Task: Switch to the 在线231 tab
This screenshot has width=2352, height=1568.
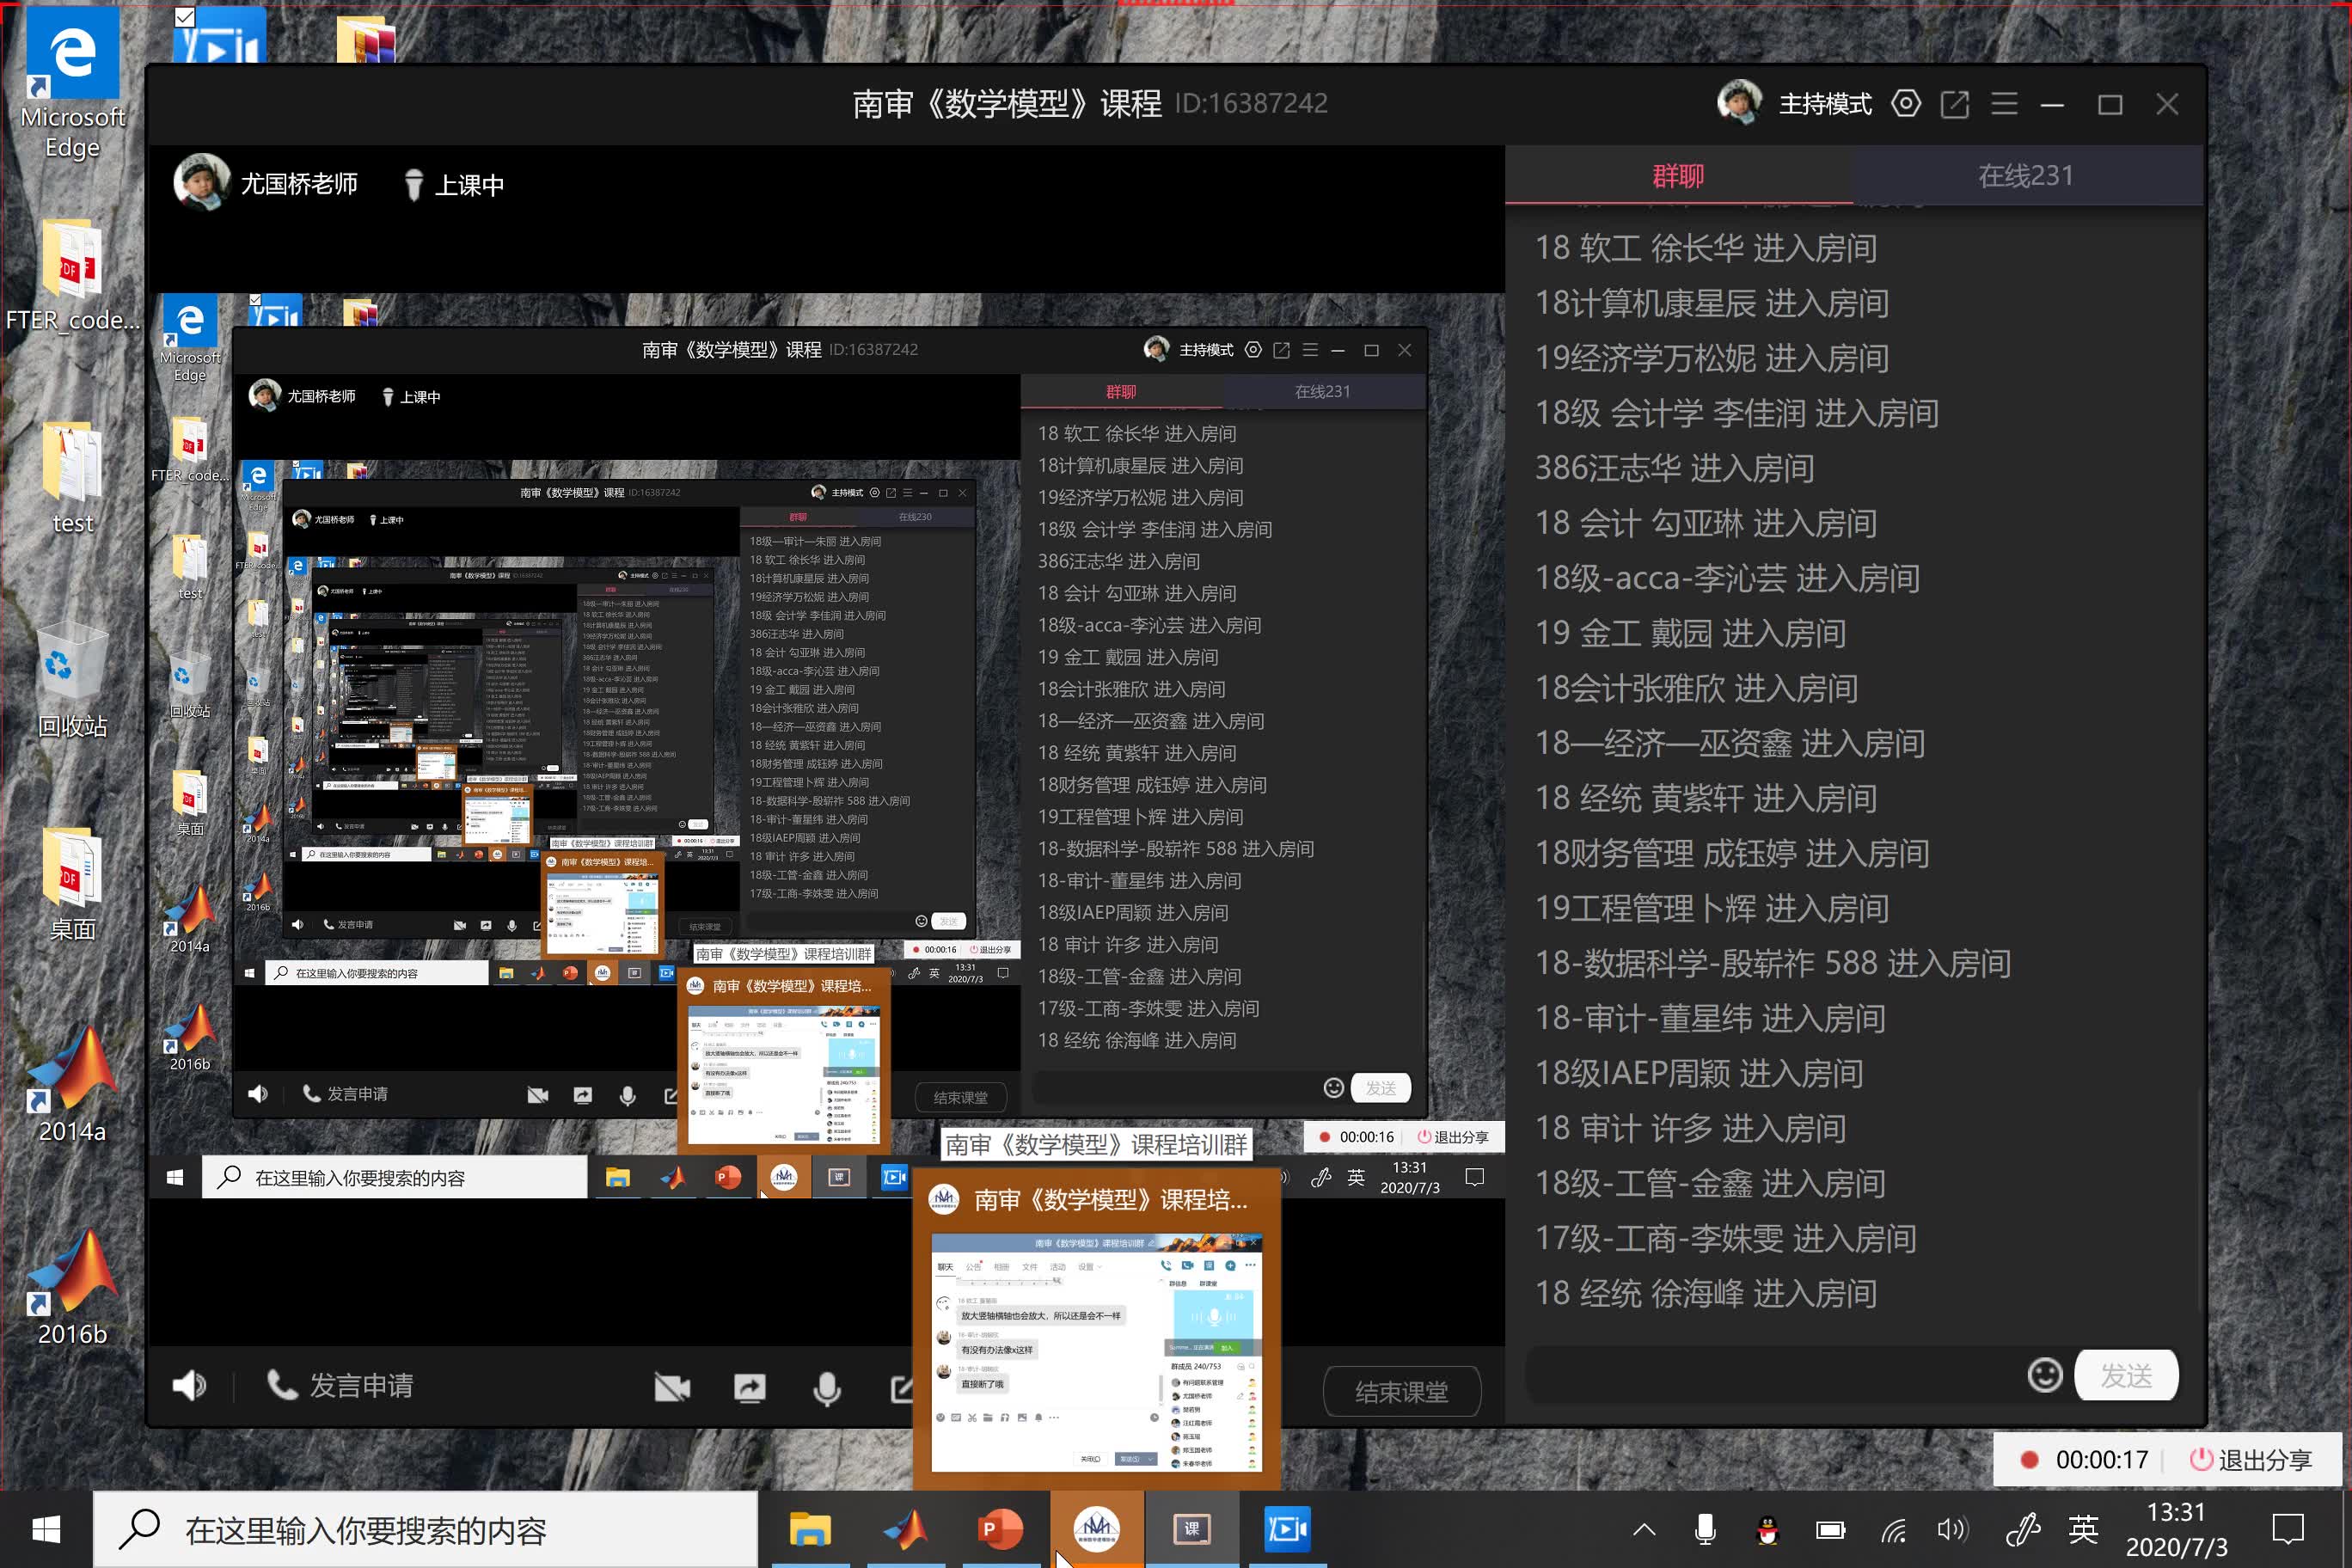Action: 2026,176
